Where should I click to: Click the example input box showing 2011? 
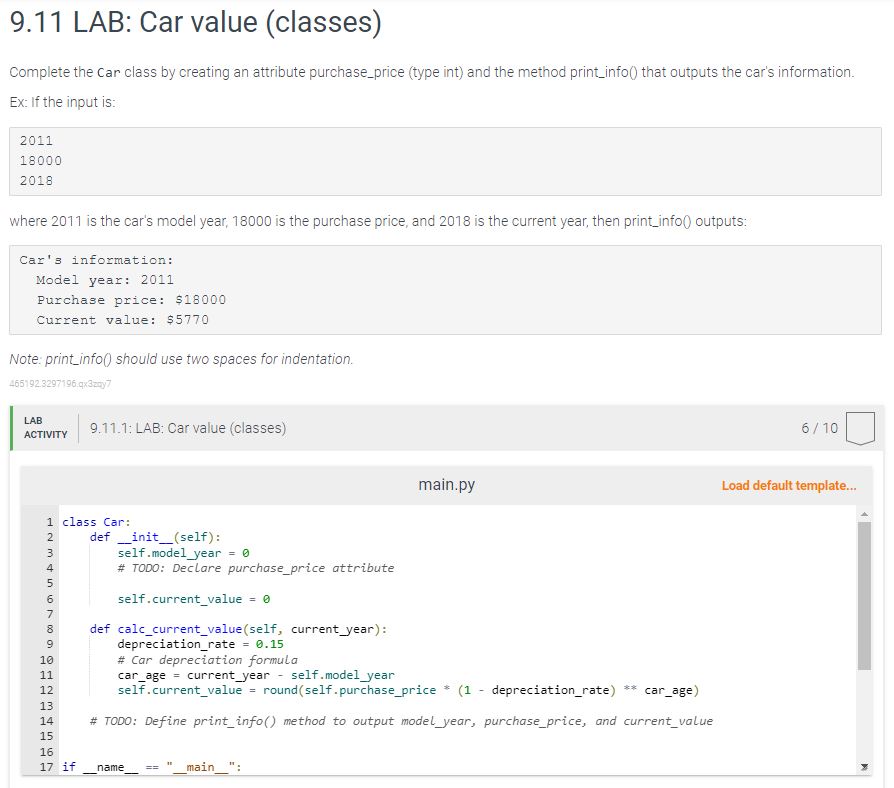pyautogui.click(x=445, y=161)
